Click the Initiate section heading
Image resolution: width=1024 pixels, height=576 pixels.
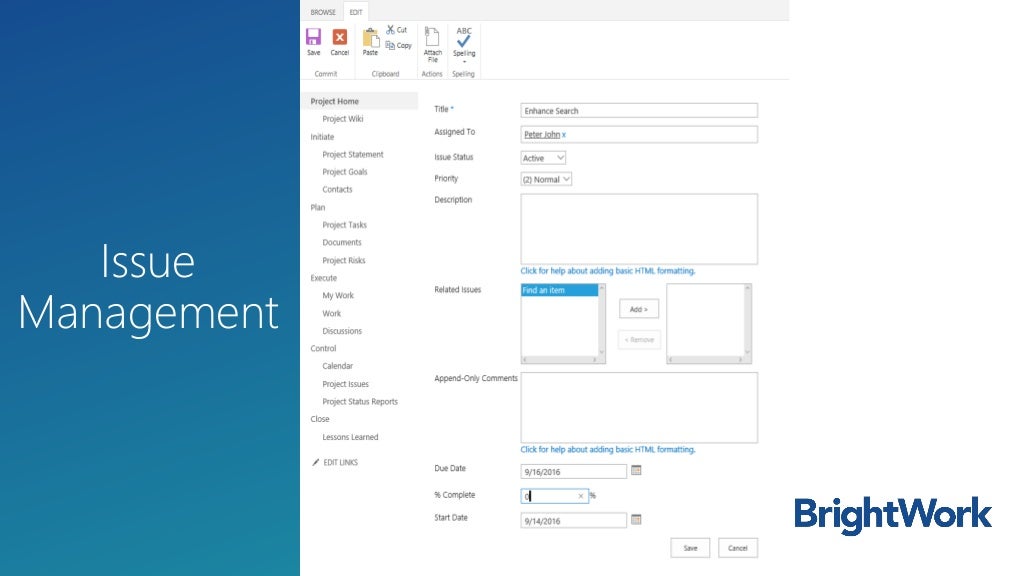322,137
